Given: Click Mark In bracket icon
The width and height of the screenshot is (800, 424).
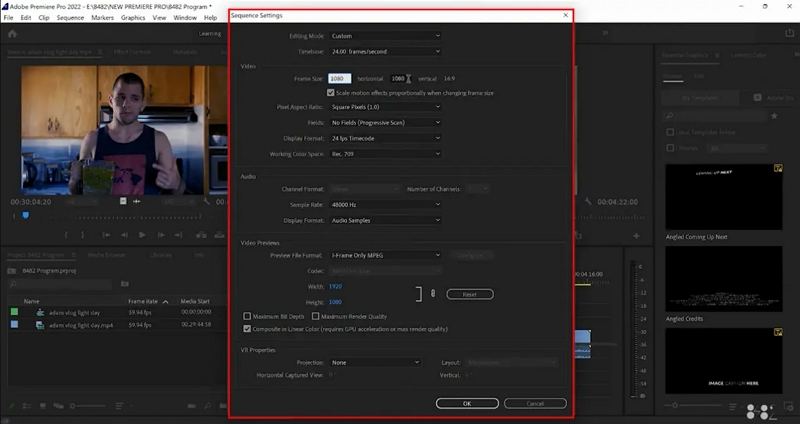Looking at the screenshot, I should coord(66,235).
